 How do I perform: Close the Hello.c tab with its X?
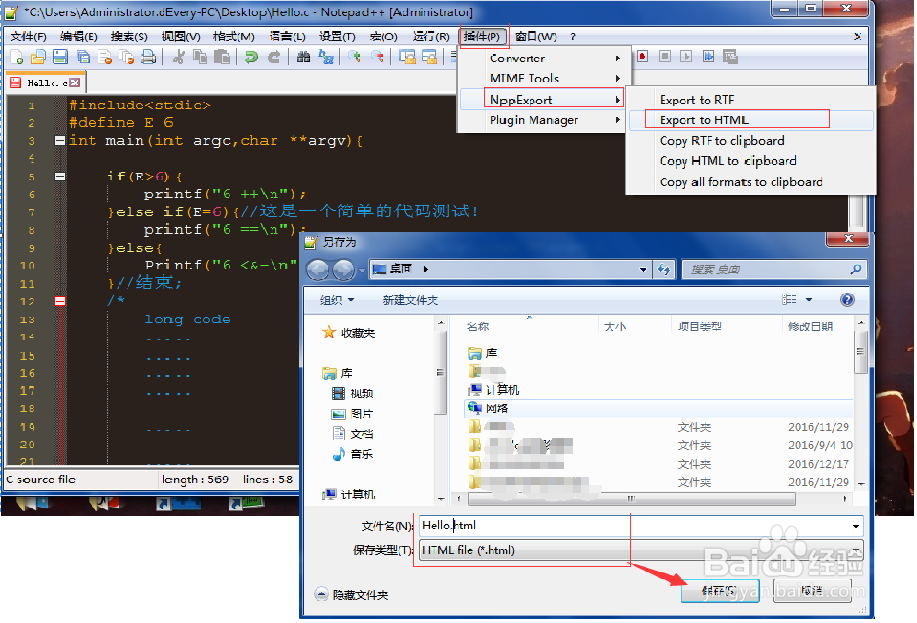coord(74,82)
